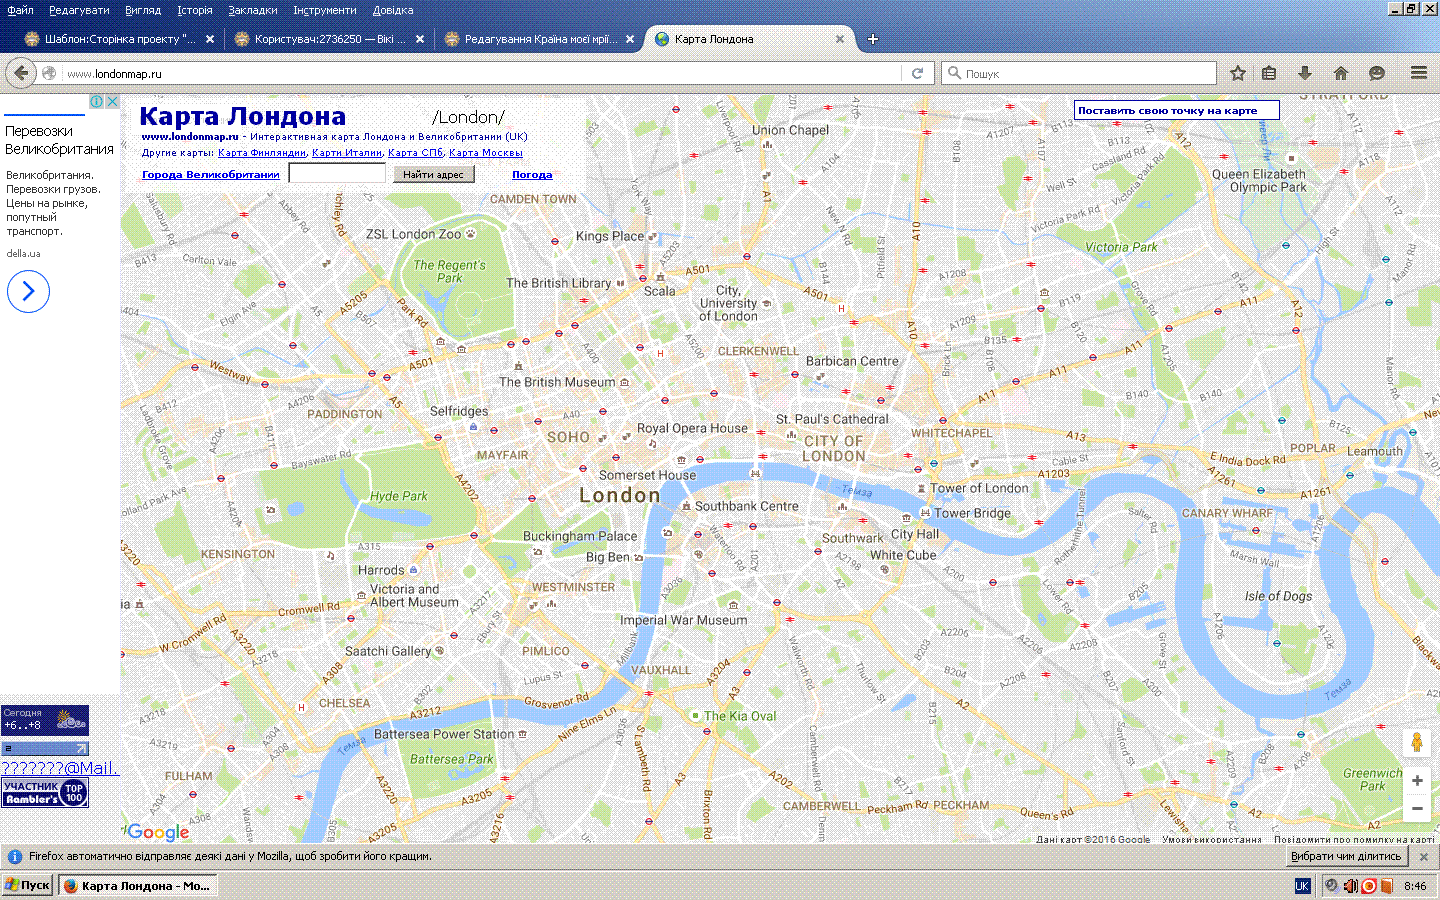Open the Файл menu
Image resolution: width=1440 pixels, height=900 pixels.
[x=20, y=10]
